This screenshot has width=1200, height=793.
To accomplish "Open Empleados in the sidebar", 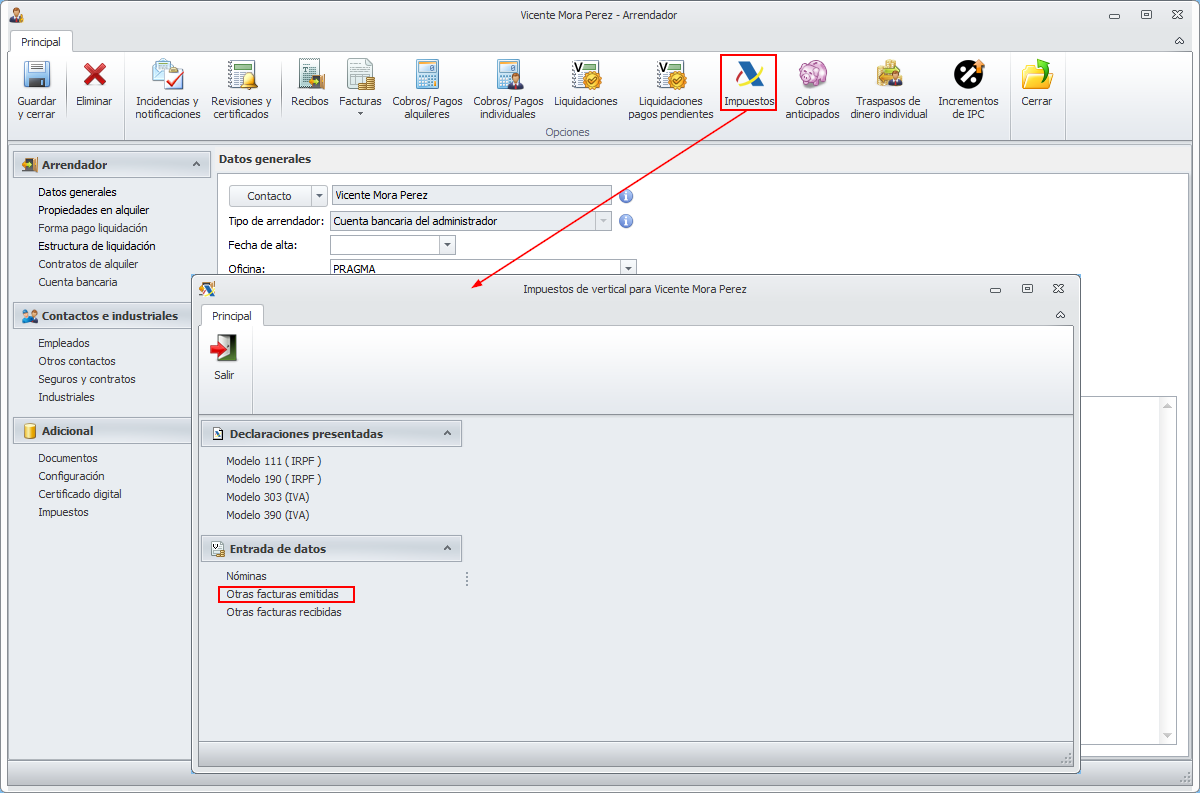I will (64, 343).
